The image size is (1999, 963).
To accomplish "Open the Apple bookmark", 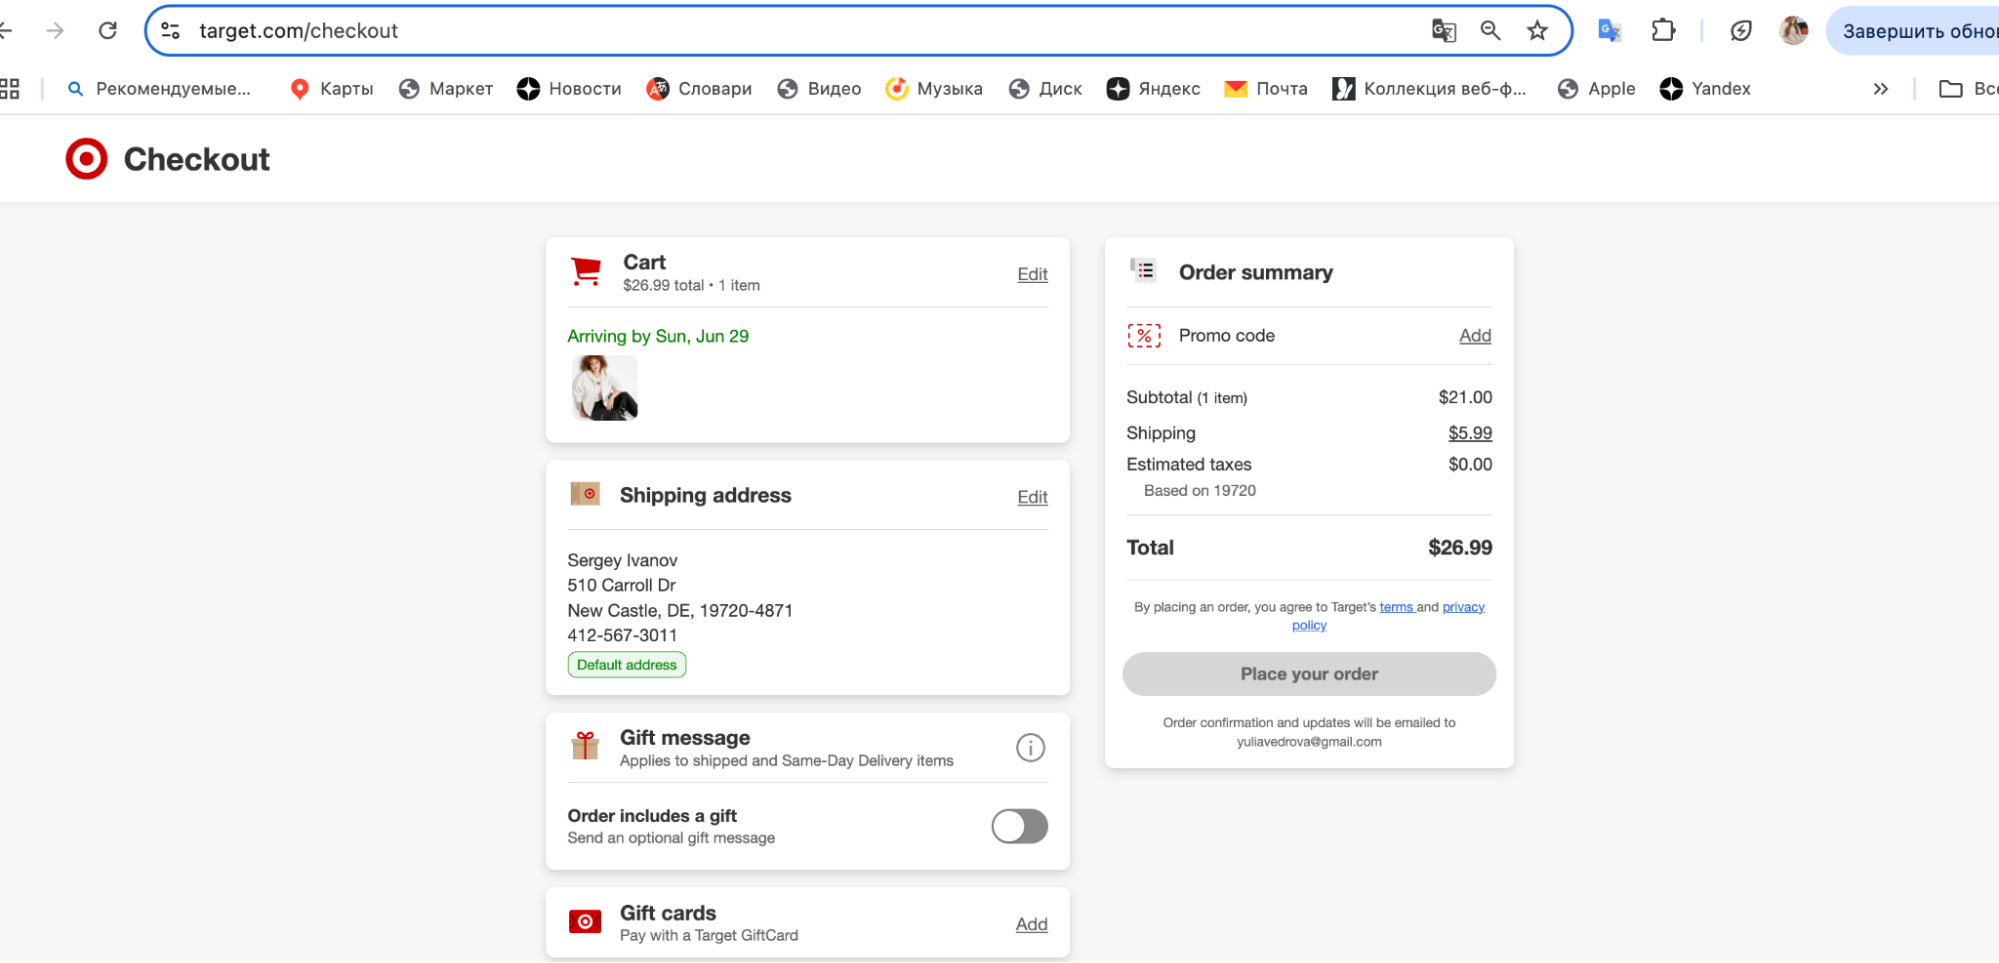I will click(1596, 89).
